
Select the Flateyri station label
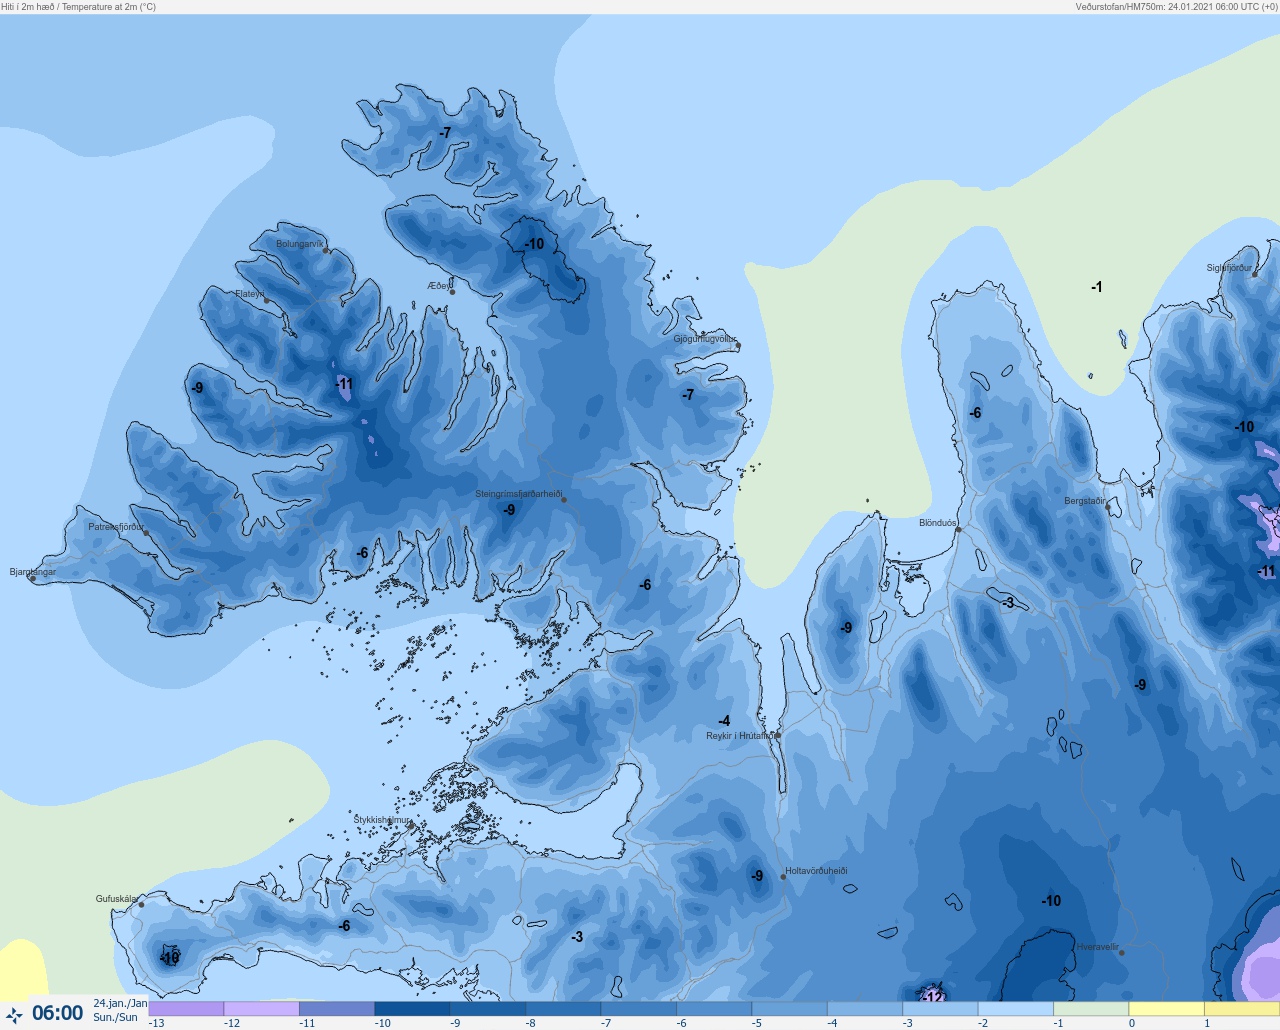[x=250, y=294]
